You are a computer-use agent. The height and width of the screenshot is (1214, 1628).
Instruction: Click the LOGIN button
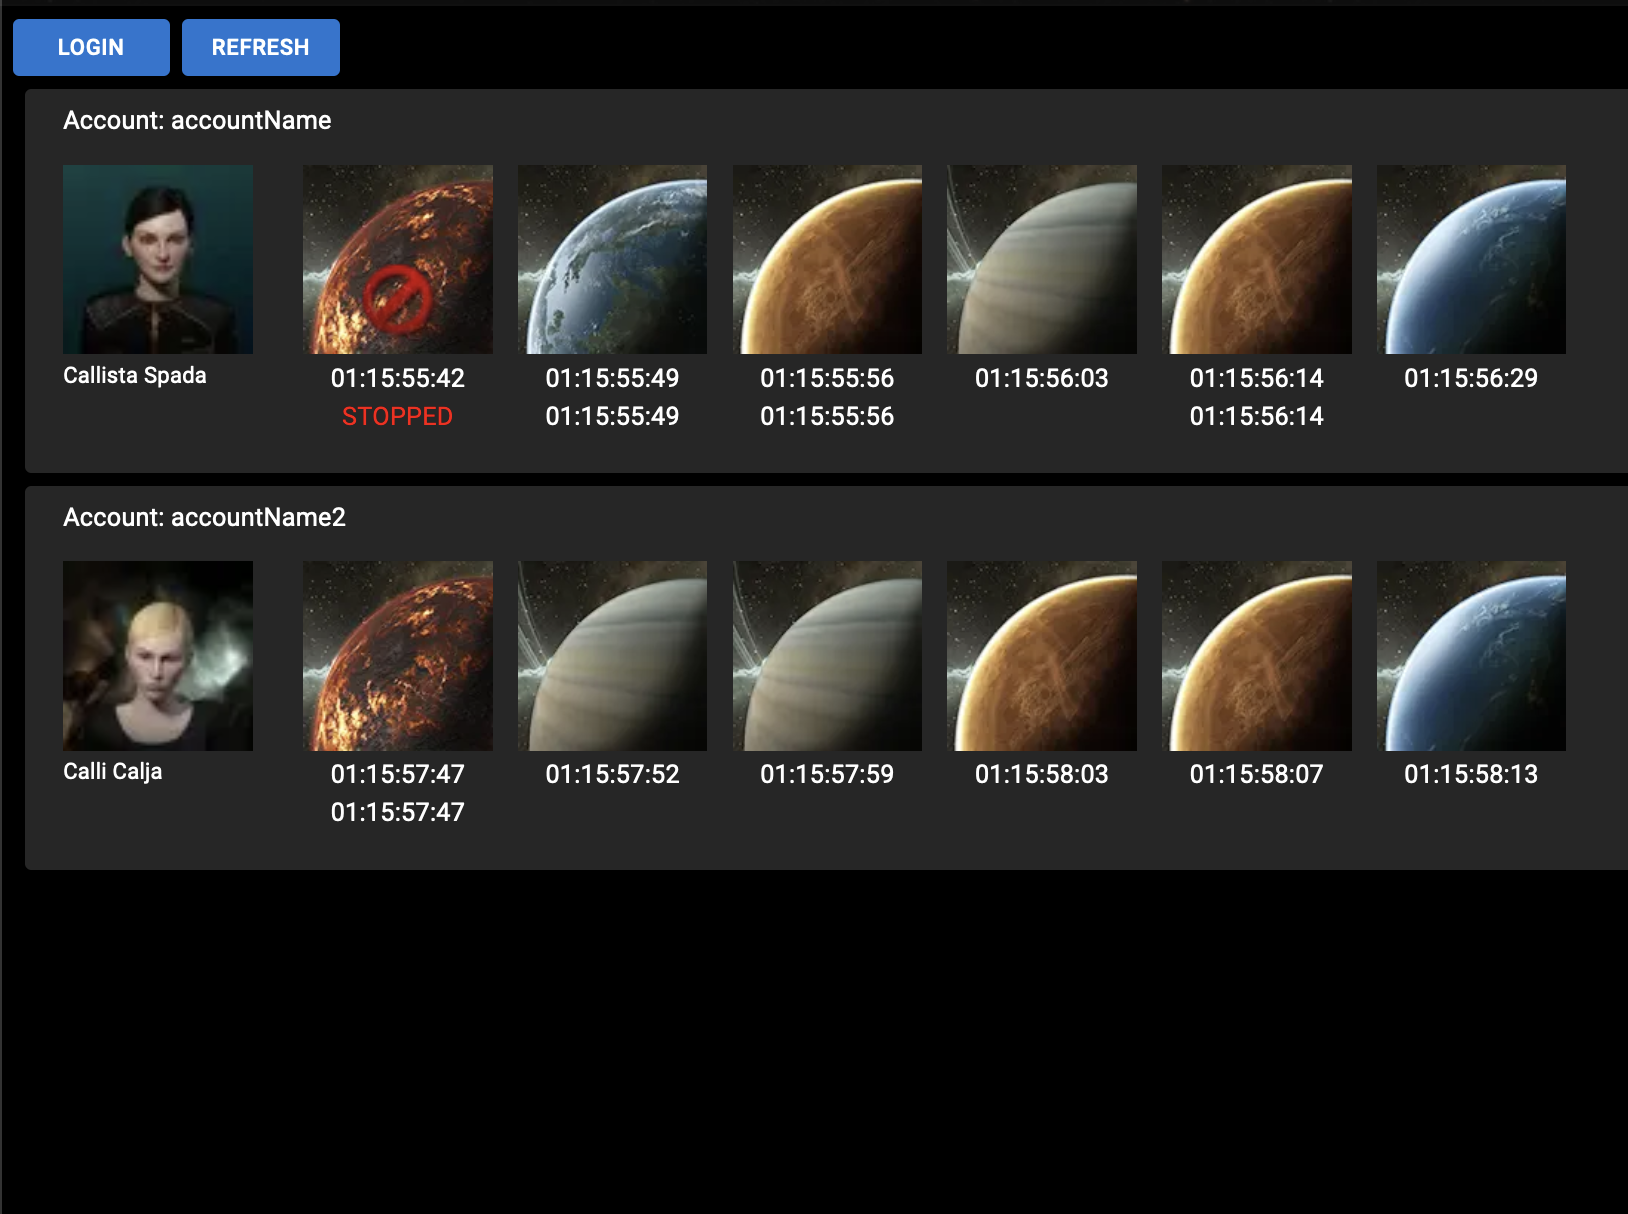click(91, 47)
